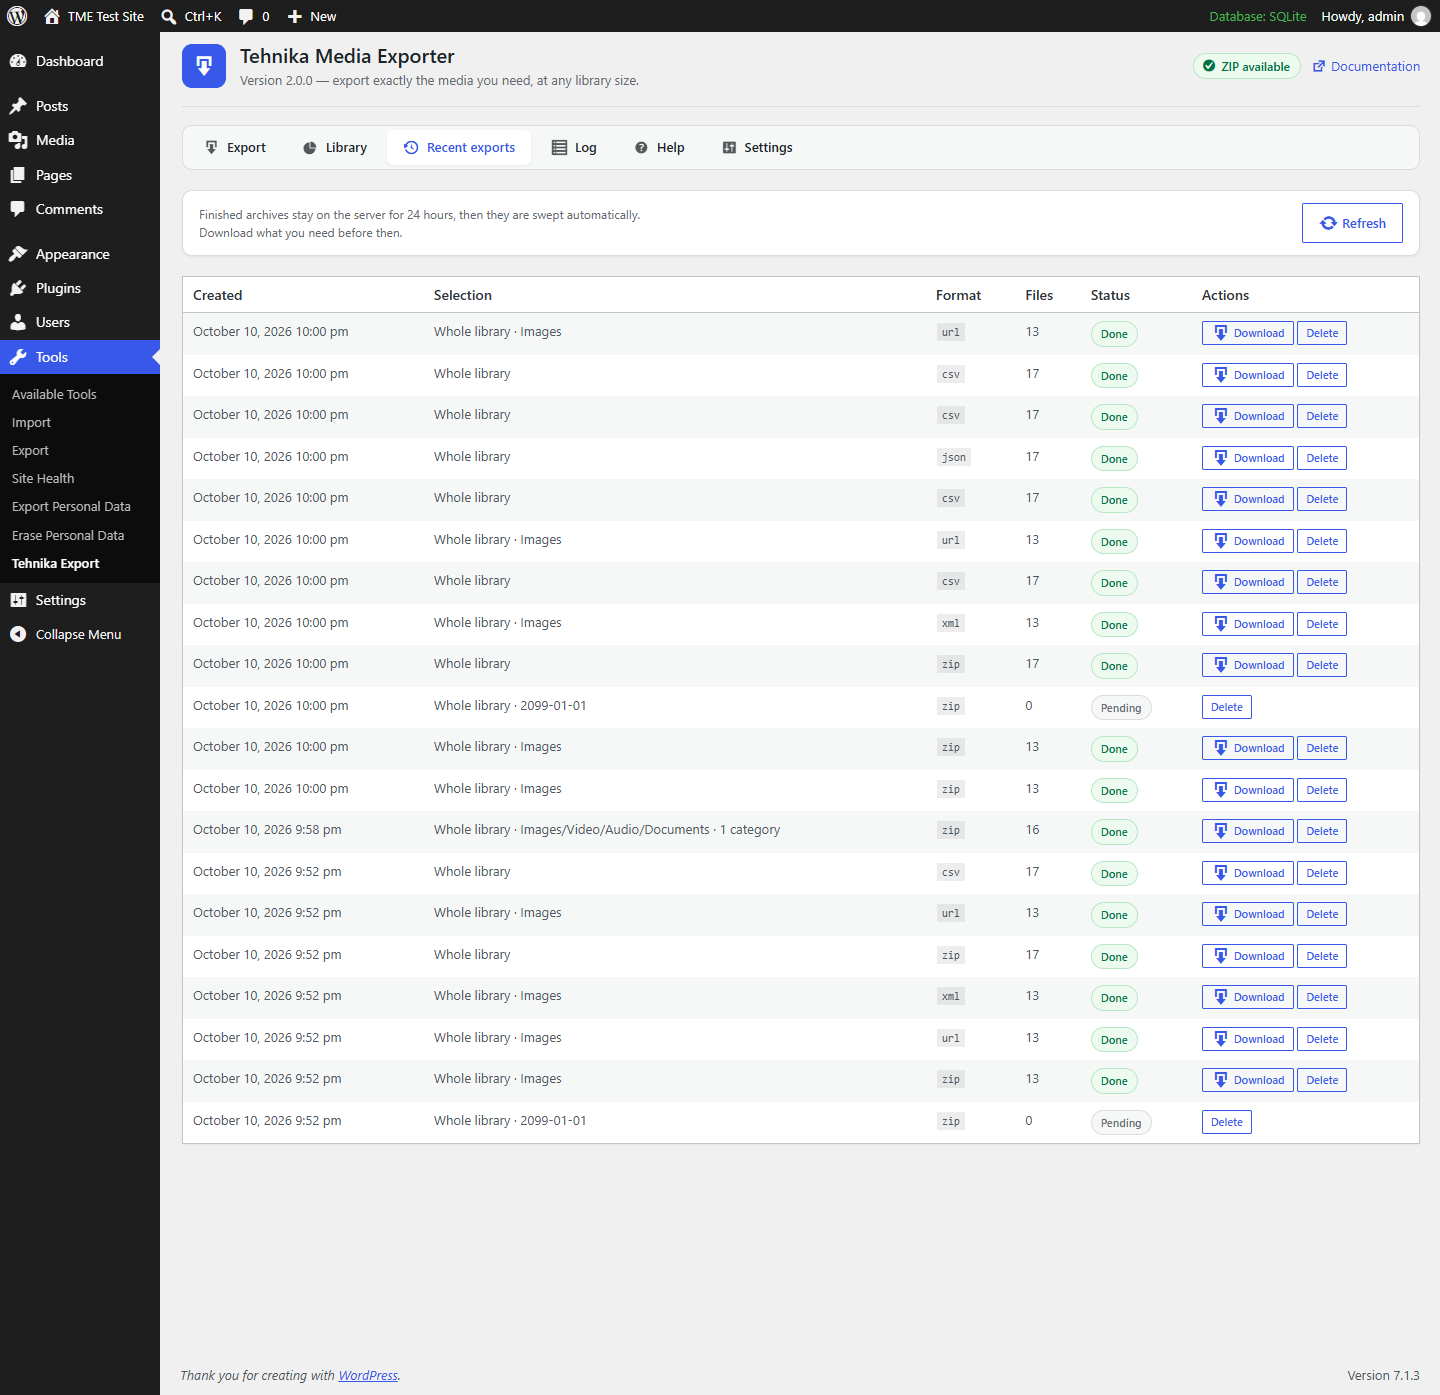Open Site Health under Tools

coord(43,478)
